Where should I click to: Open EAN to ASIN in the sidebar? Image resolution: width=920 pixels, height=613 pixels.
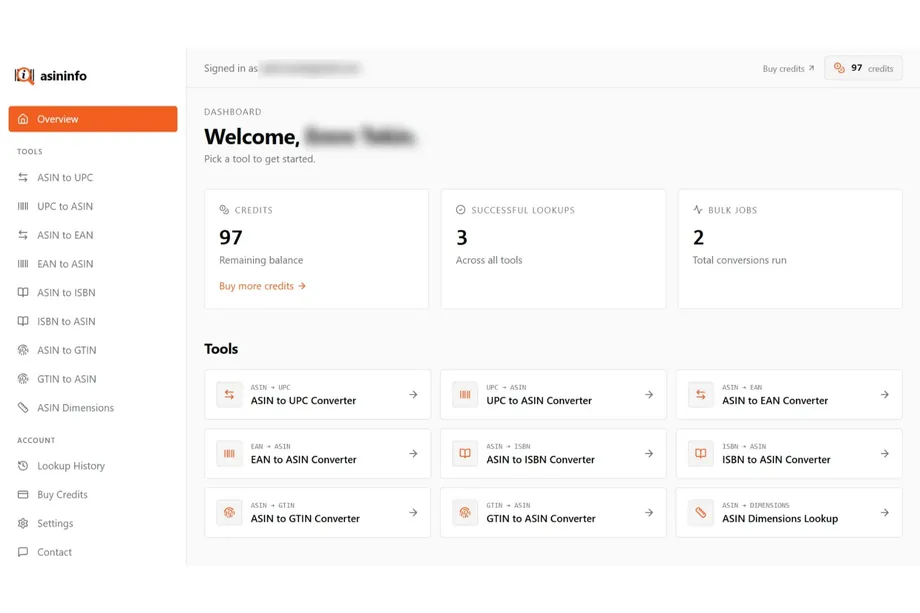[93, 263]
